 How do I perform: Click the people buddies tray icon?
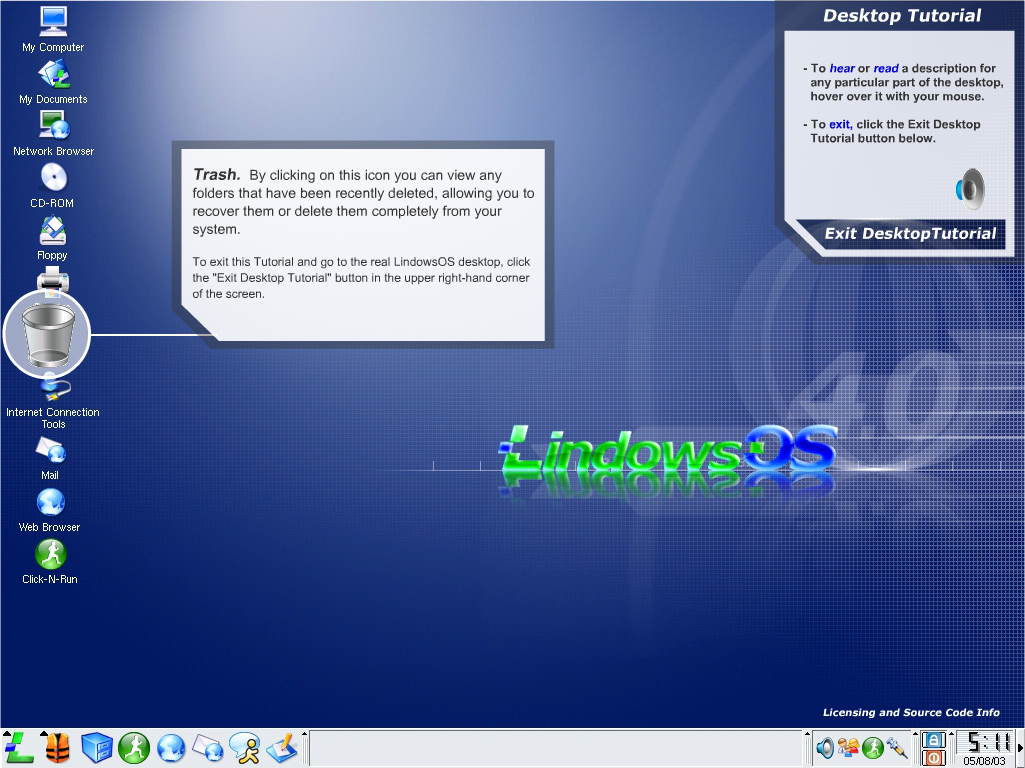849,748
